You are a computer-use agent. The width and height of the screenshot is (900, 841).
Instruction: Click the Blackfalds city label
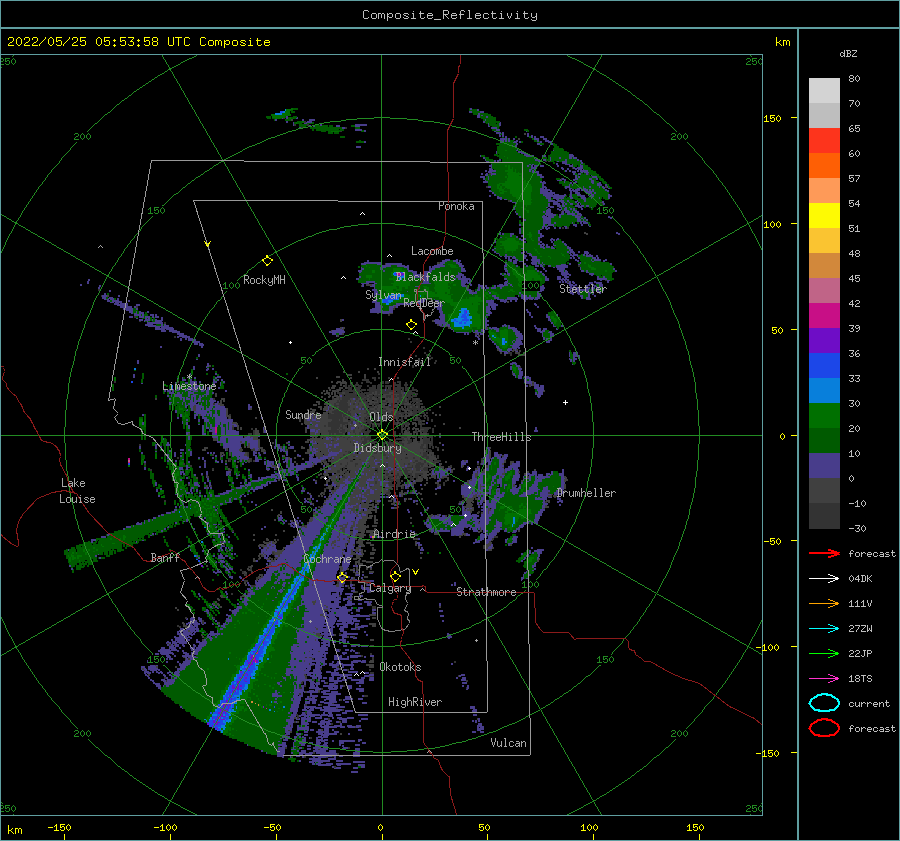(x=425, y=277)
